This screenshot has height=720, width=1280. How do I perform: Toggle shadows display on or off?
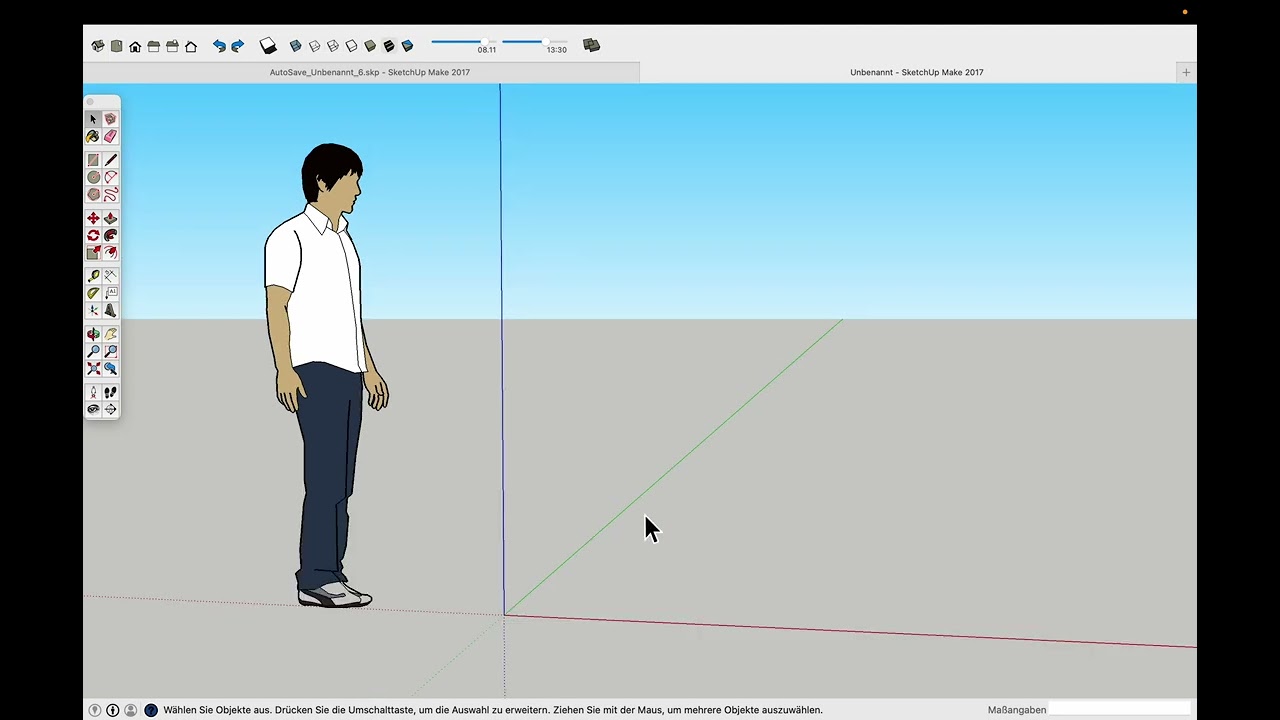pos(268,46)
